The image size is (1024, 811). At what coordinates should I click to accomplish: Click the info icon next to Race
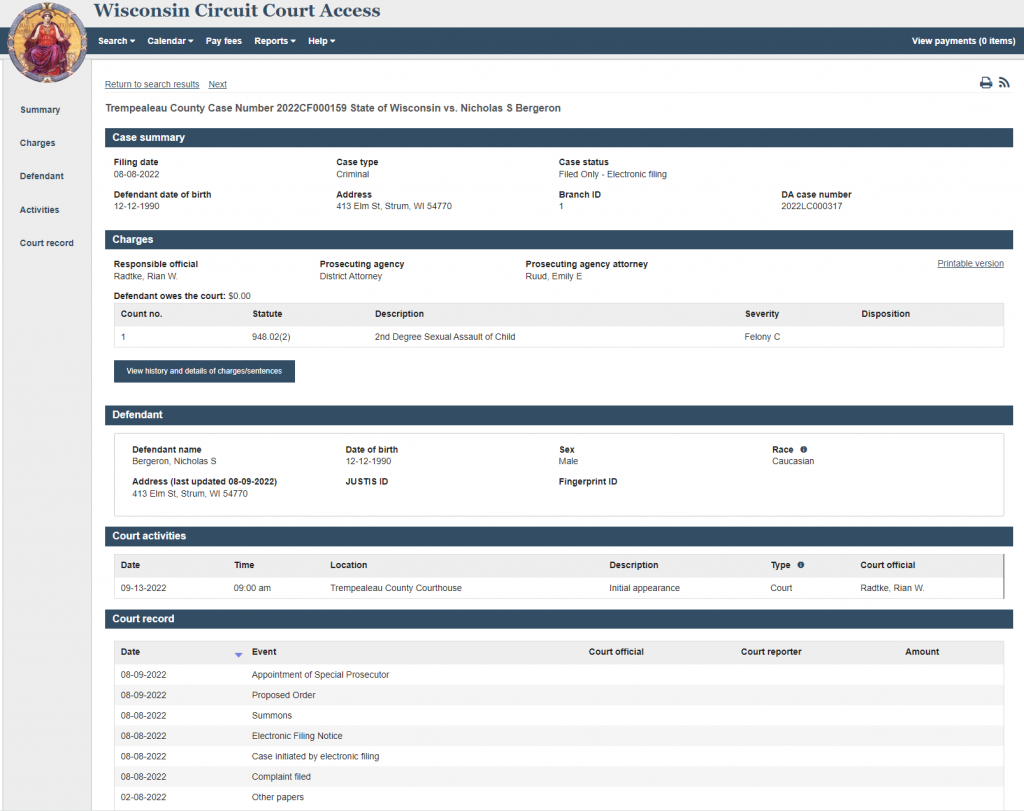point(803,450)
